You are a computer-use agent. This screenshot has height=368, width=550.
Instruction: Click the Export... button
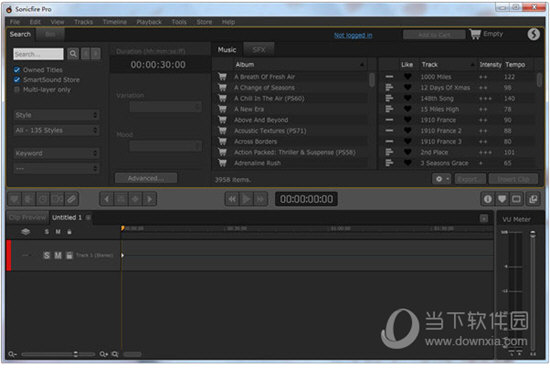[x=470, y=179]
